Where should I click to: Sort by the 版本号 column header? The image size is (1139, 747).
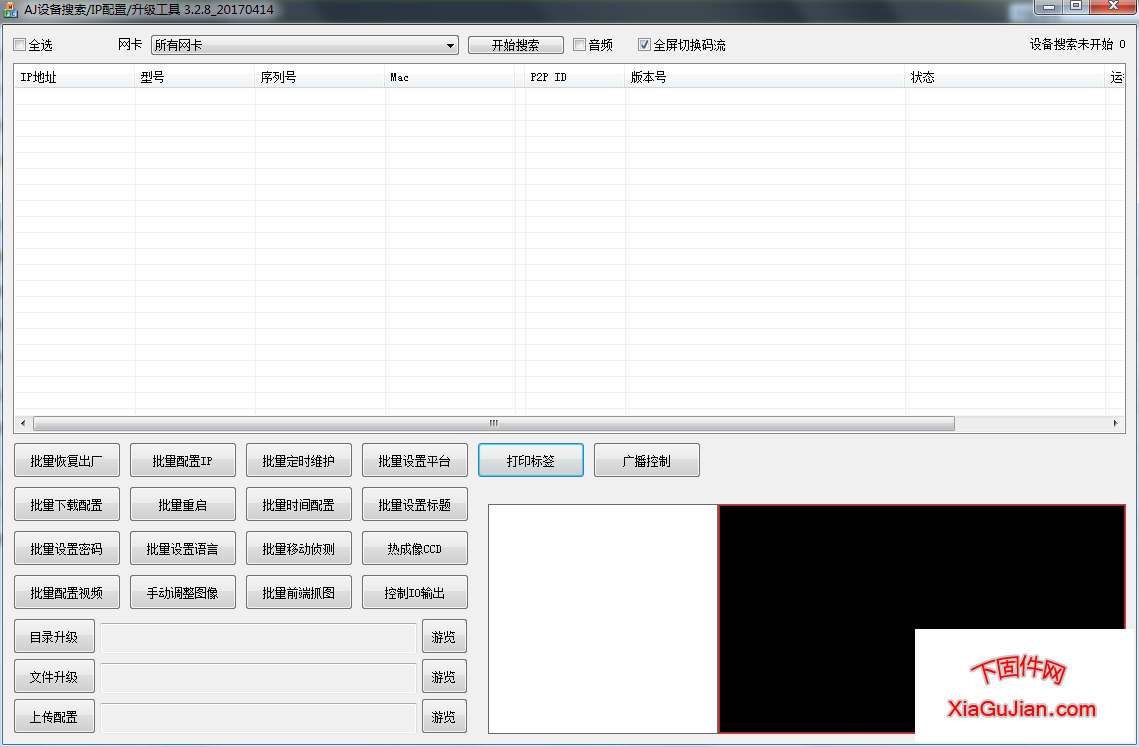pos(765,77)
